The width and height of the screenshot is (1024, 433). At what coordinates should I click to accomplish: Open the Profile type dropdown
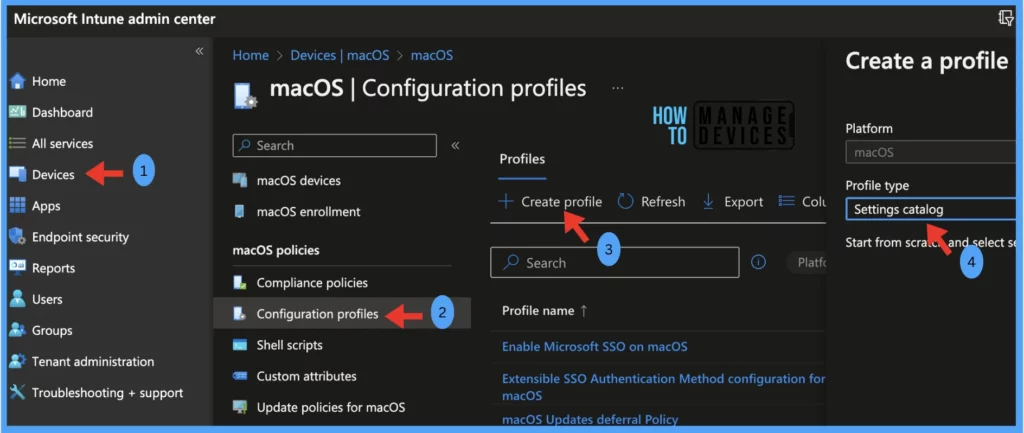point(931,210)
